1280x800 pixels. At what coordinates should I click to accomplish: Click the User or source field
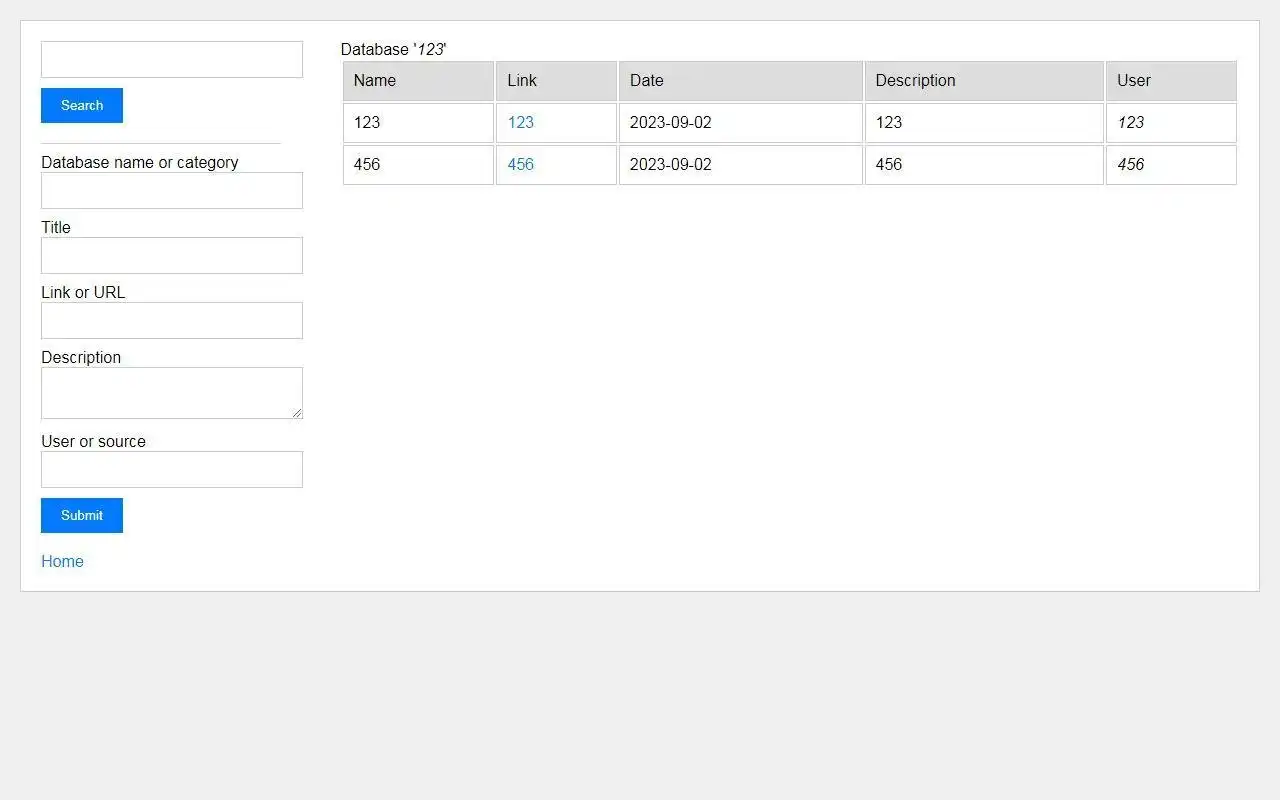click(x=172, y=469)
